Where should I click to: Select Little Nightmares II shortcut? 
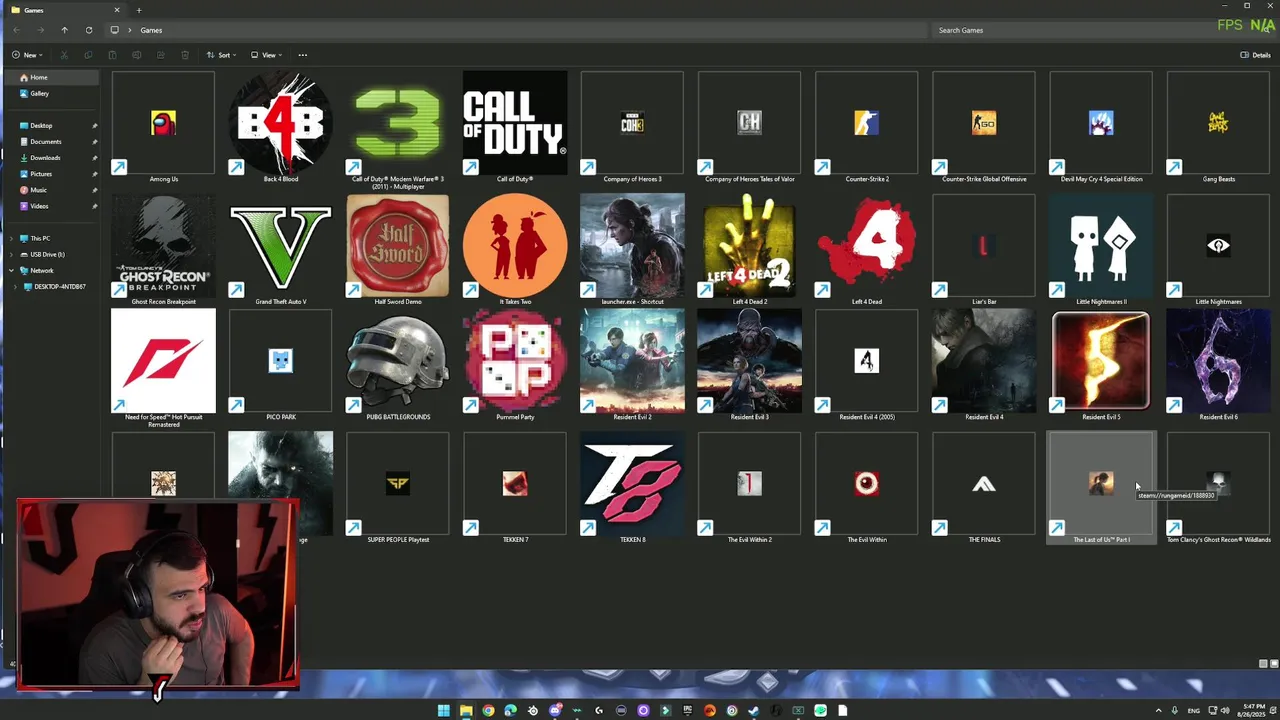tap(1101, 250)
